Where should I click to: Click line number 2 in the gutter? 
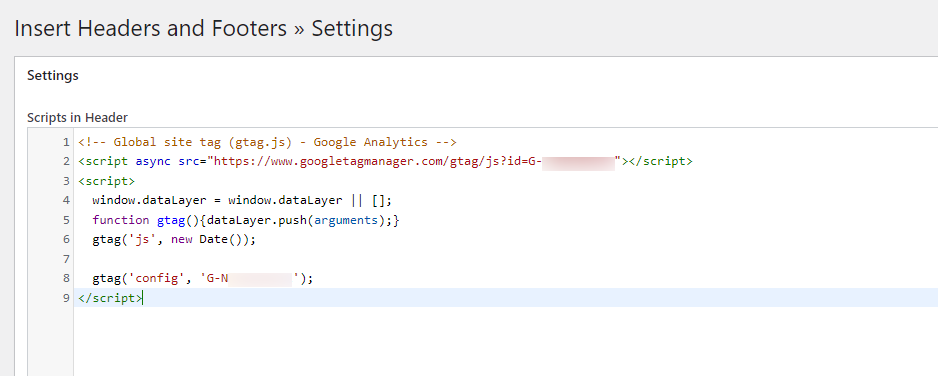coord(66,161)
